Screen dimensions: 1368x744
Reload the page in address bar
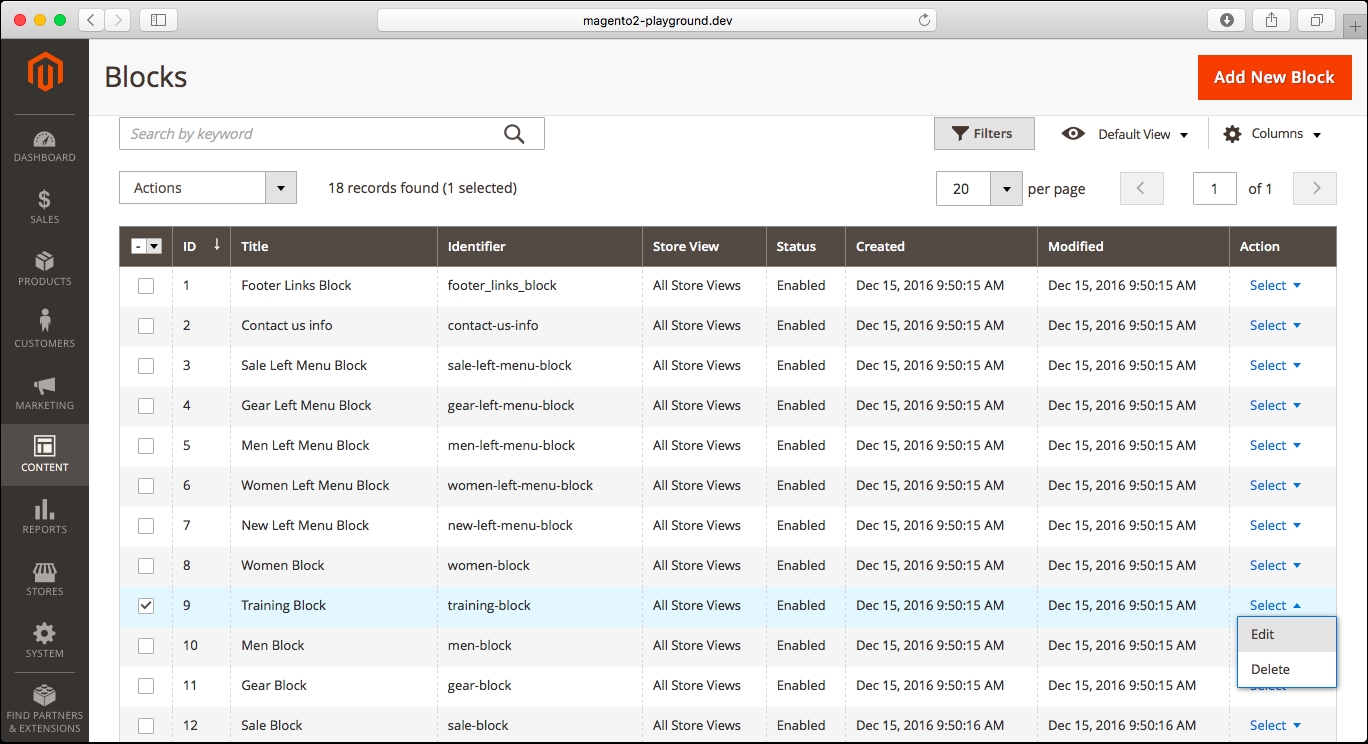(924, 20)
